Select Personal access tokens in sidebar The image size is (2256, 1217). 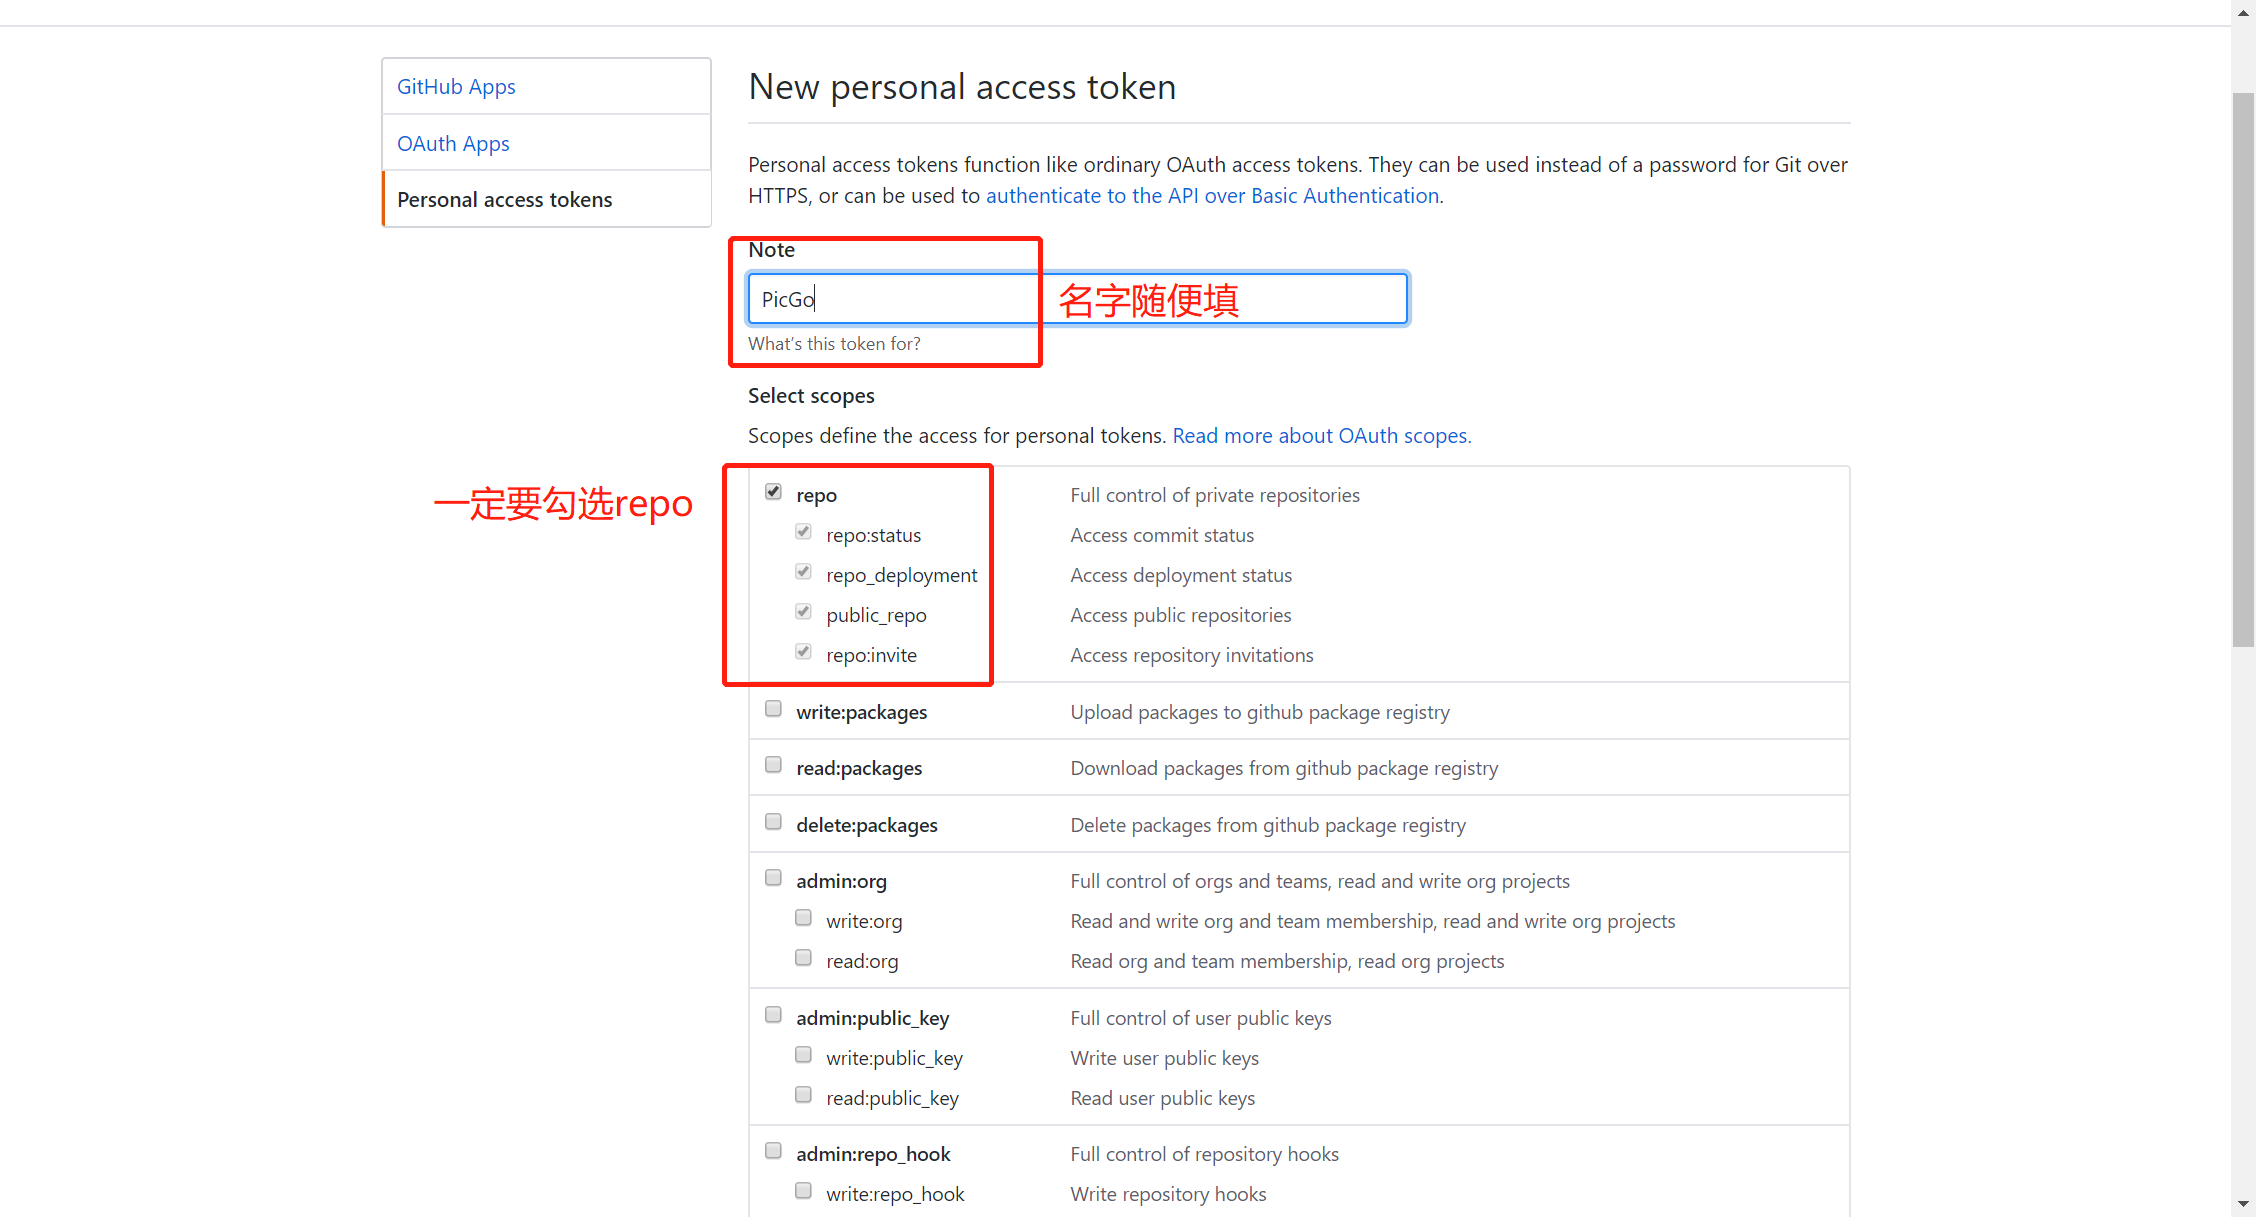(546, 199)
